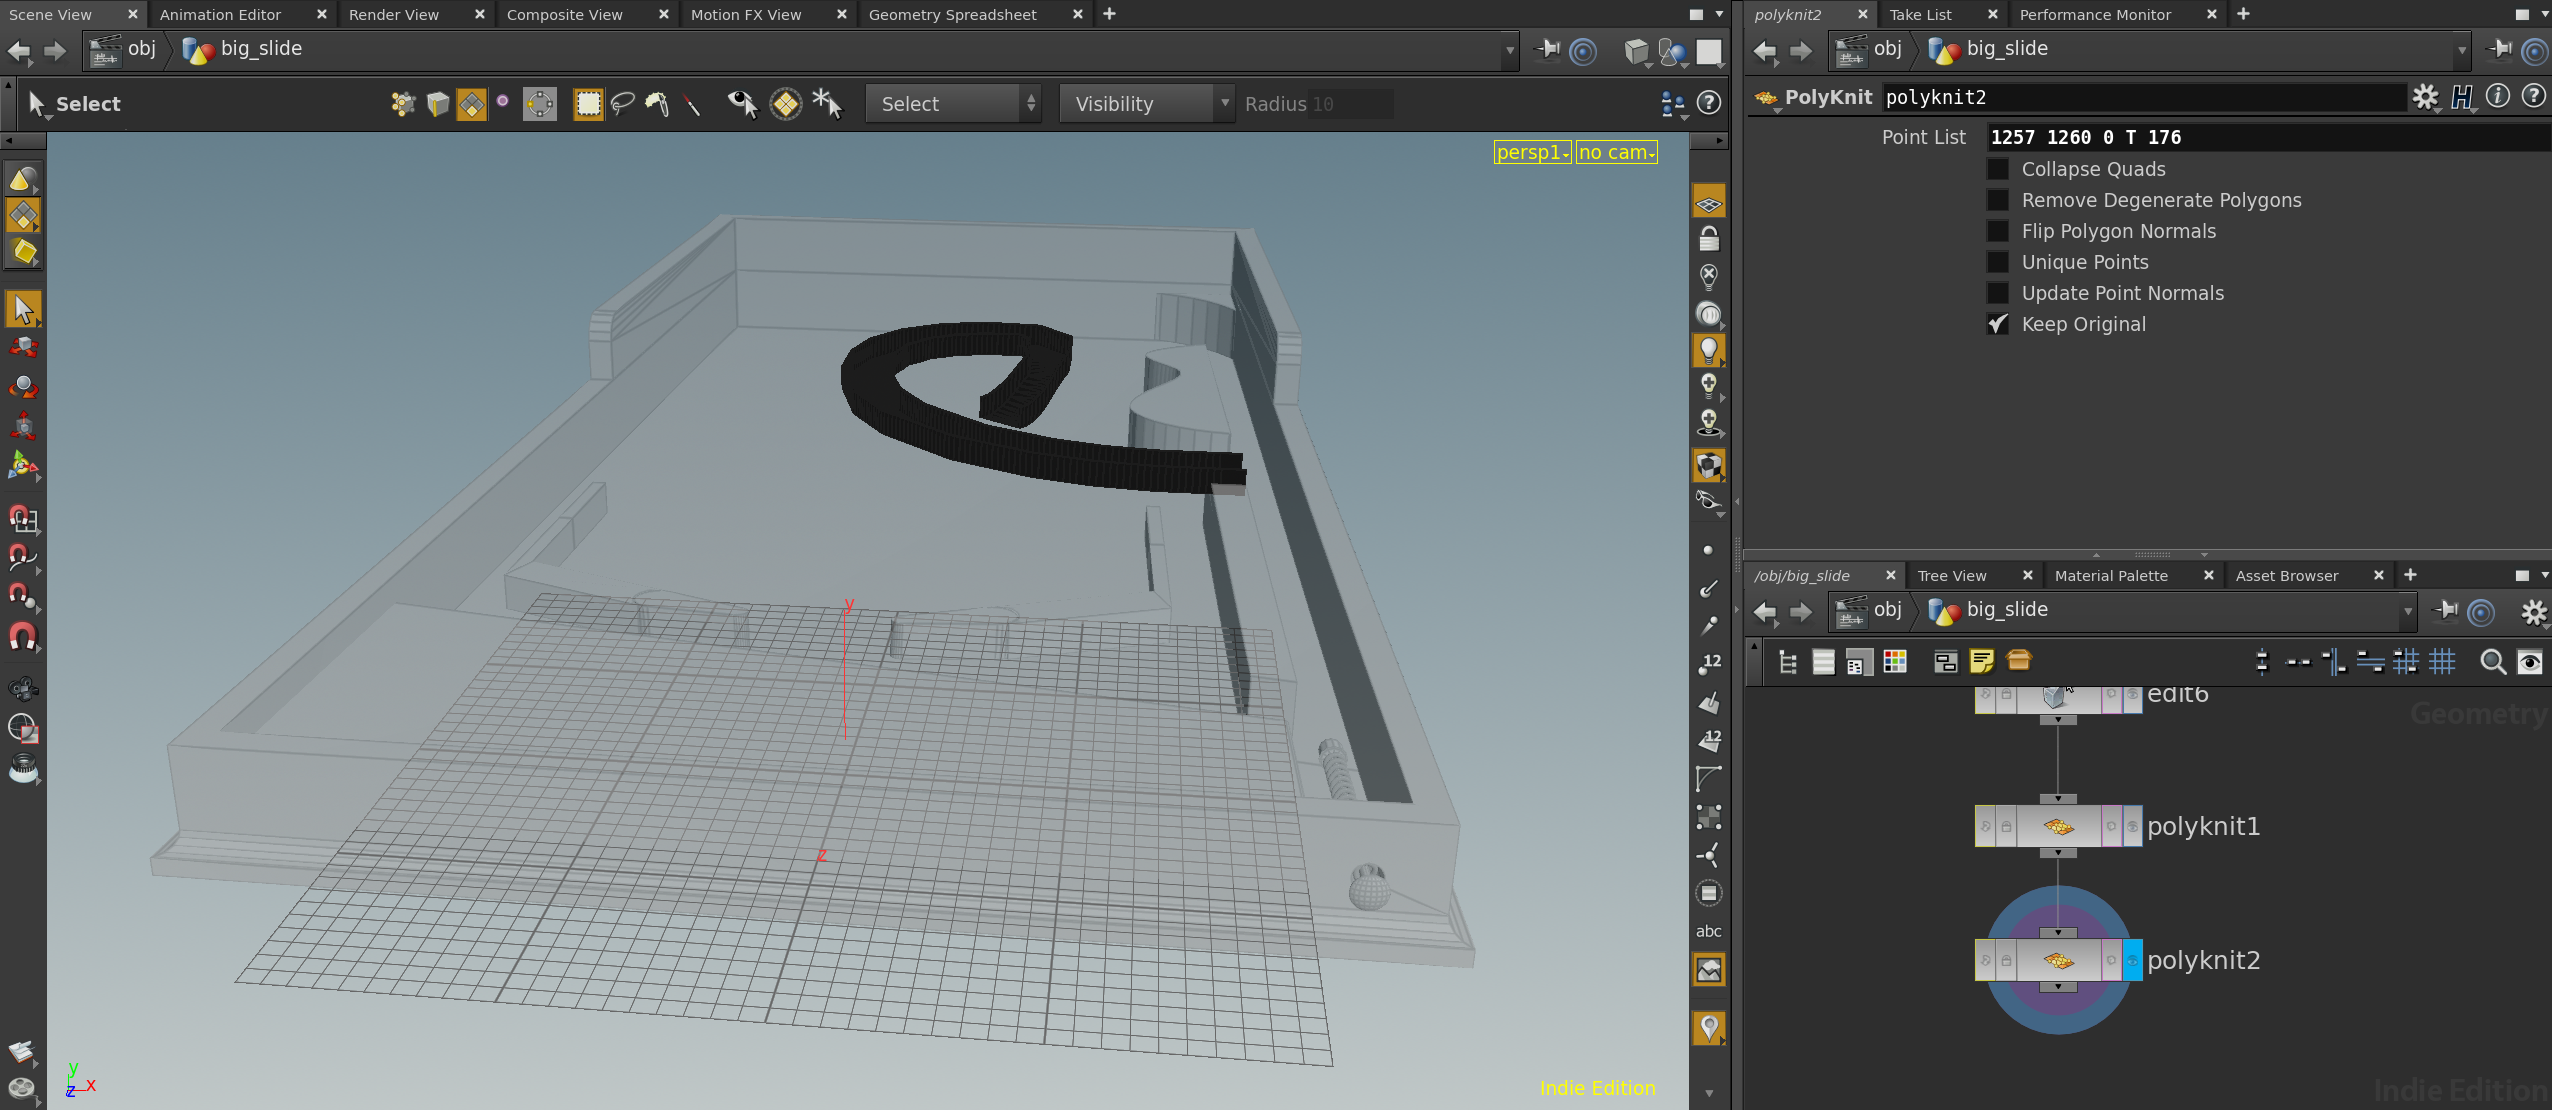The height and width of the screenshot is (1110, 2552).
Task: Open the color palette icon in network toolbar
Action: (1895, 662)
